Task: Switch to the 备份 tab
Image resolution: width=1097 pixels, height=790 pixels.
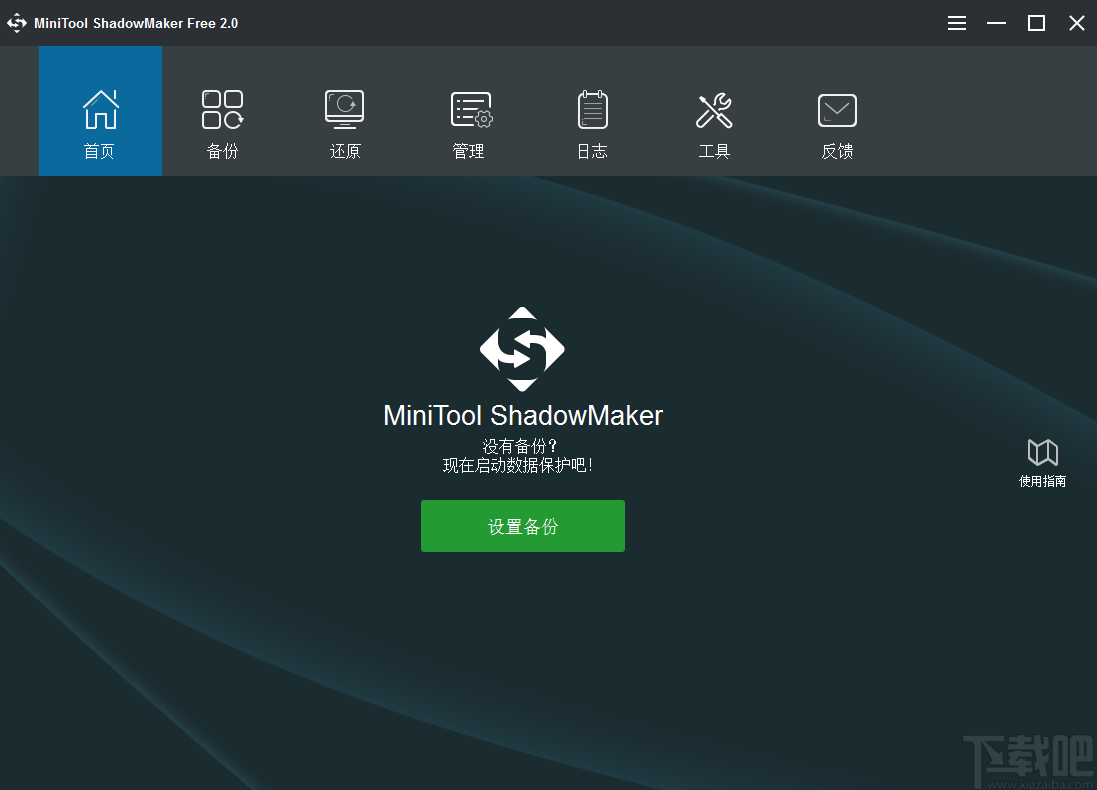Action: click(222, 122)
